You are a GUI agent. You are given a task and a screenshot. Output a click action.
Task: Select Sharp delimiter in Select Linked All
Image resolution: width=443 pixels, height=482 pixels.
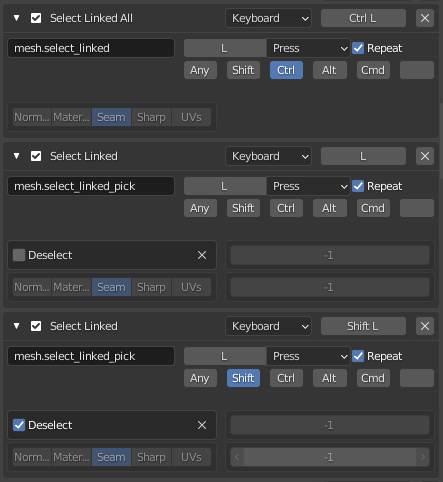pyautogui.click(x=151, y=117)
